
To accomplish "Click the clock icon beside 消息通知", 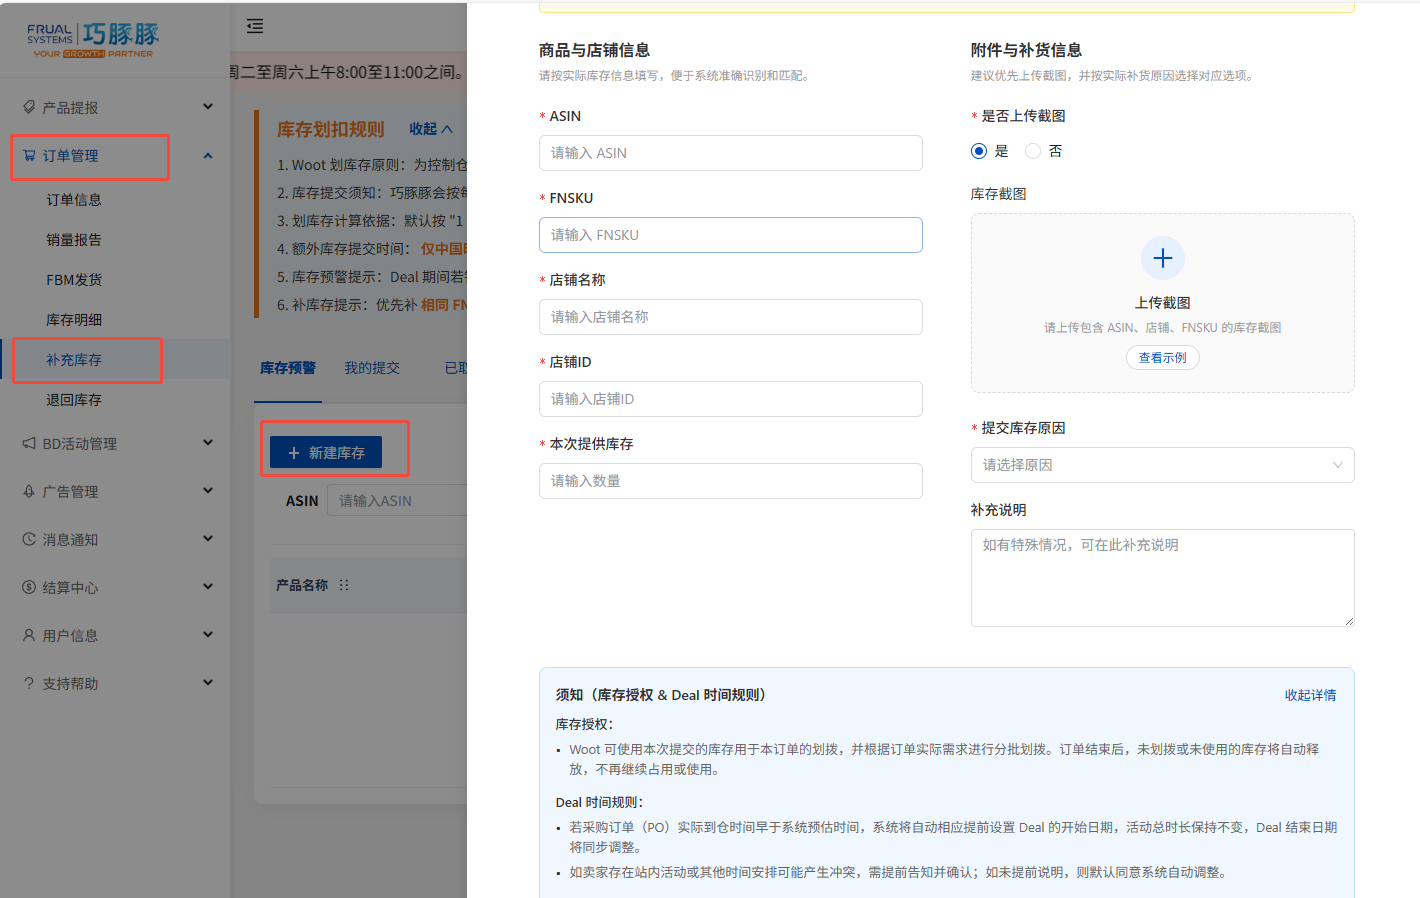I will (29, 539).
